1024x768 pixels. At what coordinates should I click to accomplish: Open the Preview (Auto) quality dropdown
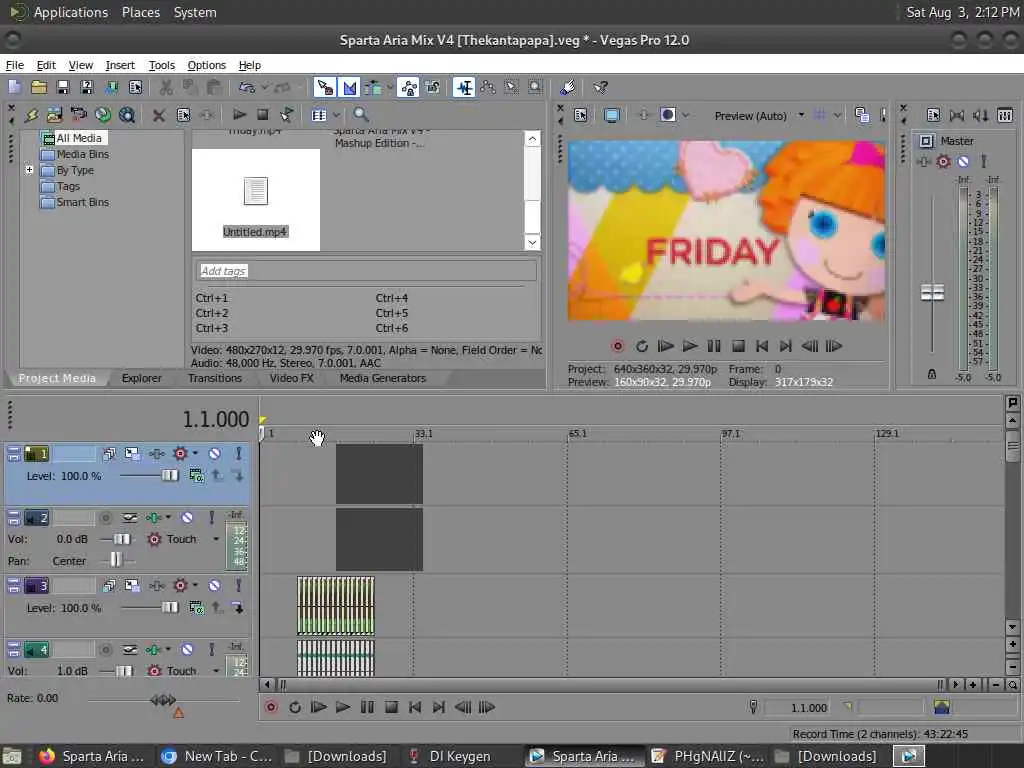coord(759,116)
